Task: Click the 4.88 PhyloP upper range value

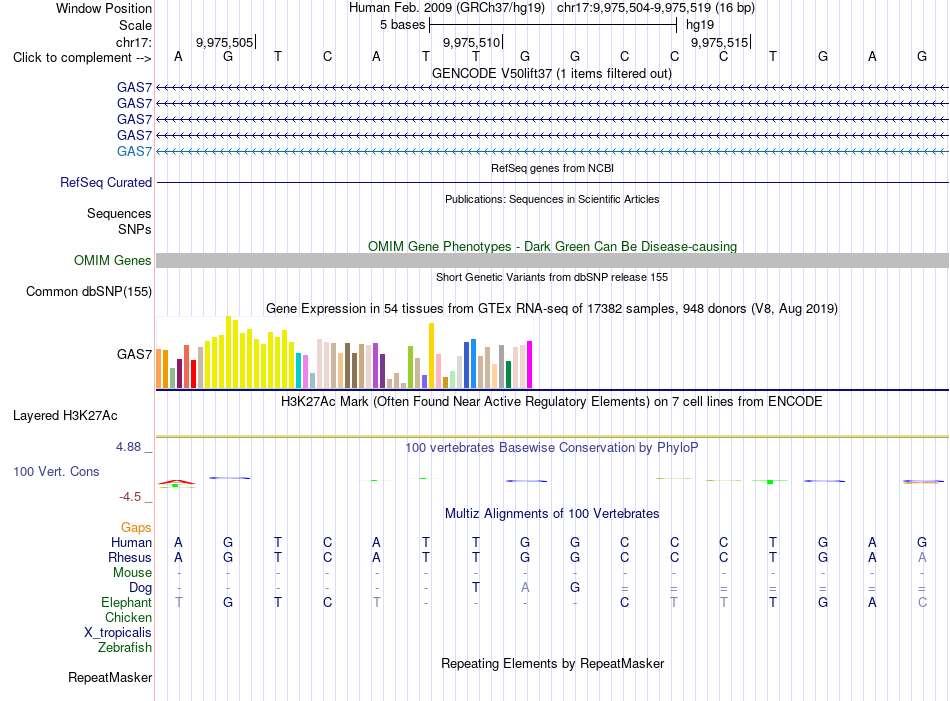Action: point(128,447)
